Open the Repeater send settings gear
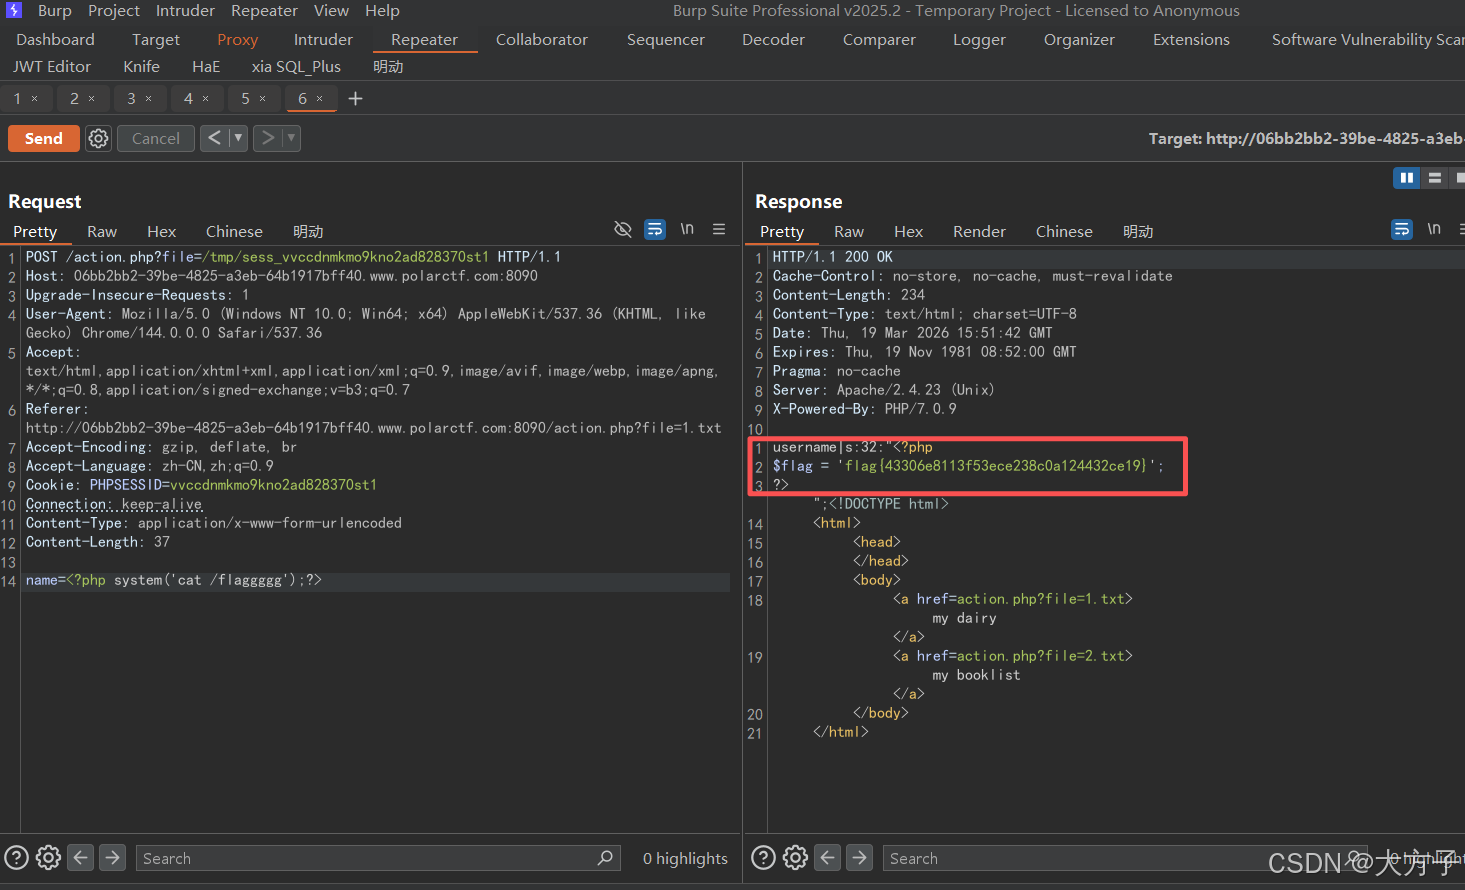Screen dimensions: 1465x890 tap(98, 138)
